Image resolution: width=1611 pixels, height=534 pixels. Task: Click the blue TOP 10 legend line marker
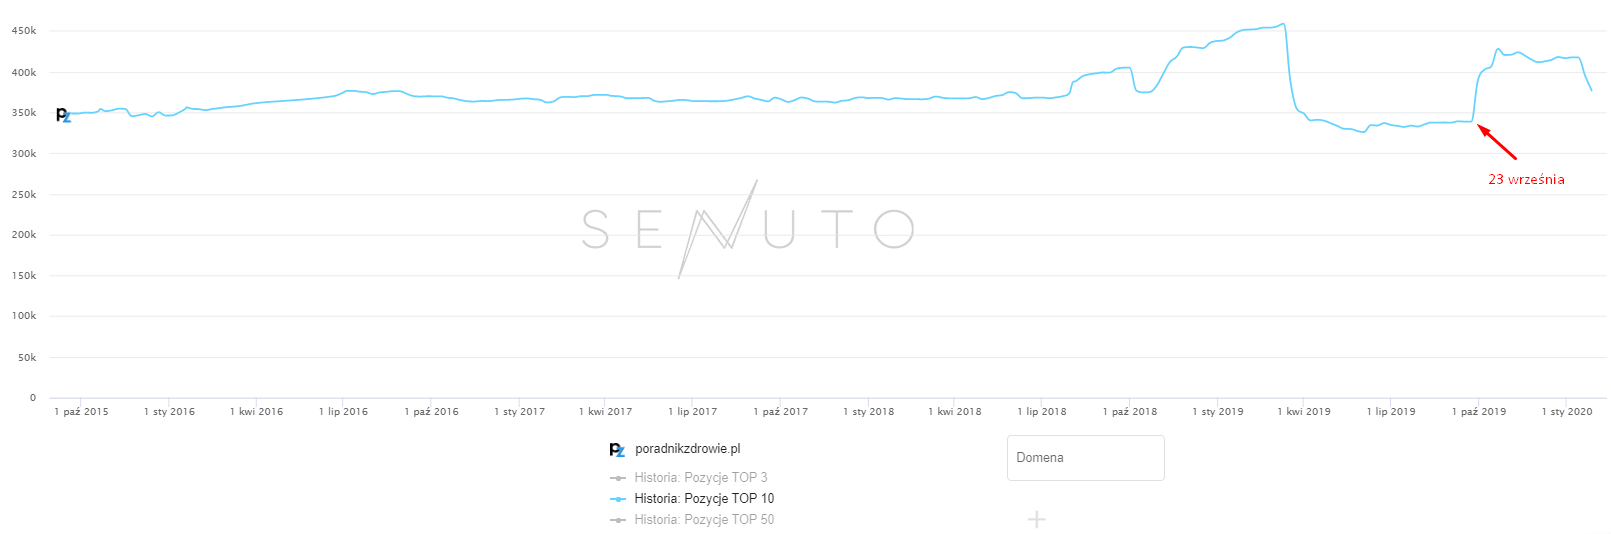pos(618,499)
